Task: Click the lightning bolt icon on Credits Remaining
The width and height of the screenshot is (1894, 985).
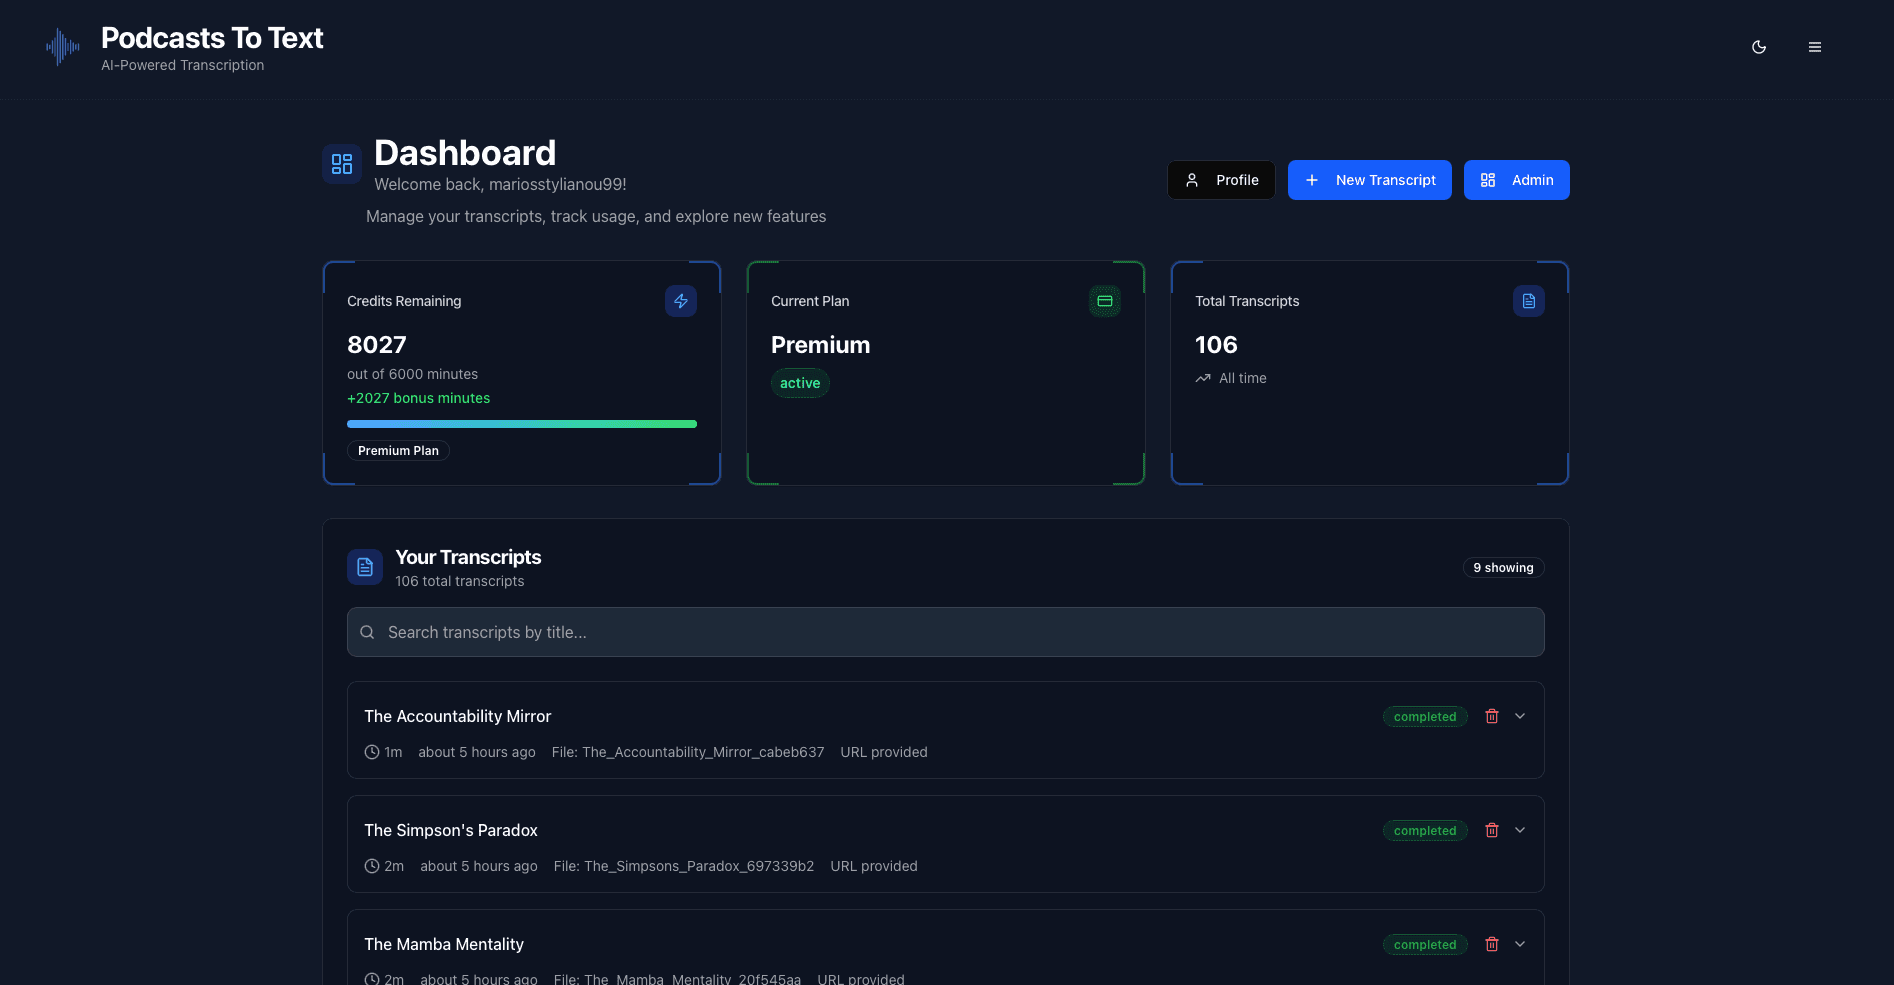Action: click(681, 301)
